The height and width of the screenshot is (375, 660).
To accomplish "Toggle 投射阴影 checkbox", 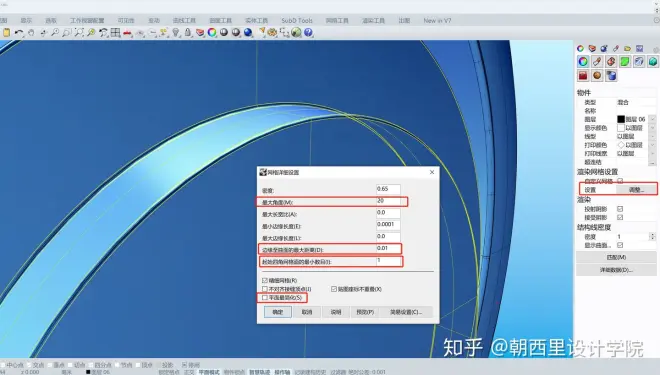I will [620, 209].
